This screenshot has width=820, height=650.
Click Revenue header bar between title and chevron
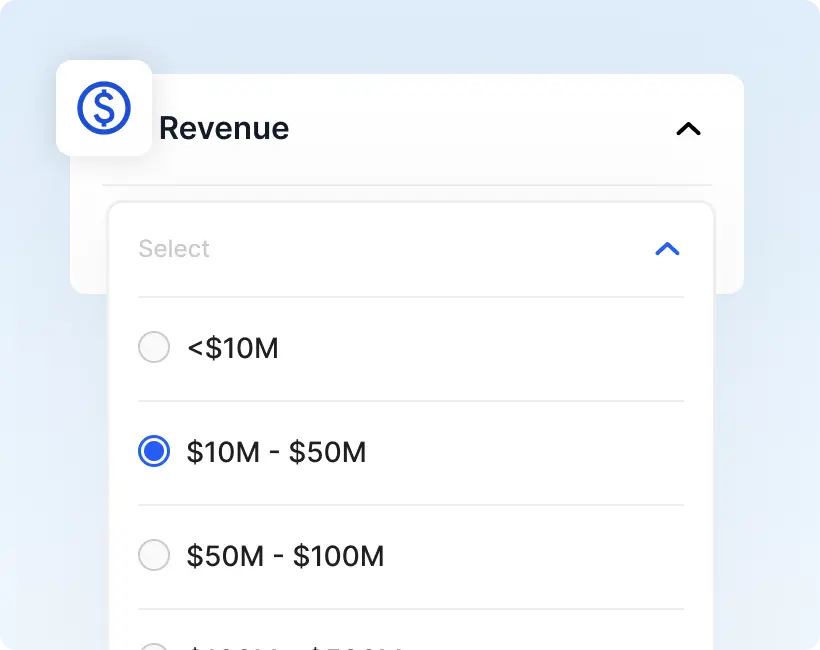point(480,129)
